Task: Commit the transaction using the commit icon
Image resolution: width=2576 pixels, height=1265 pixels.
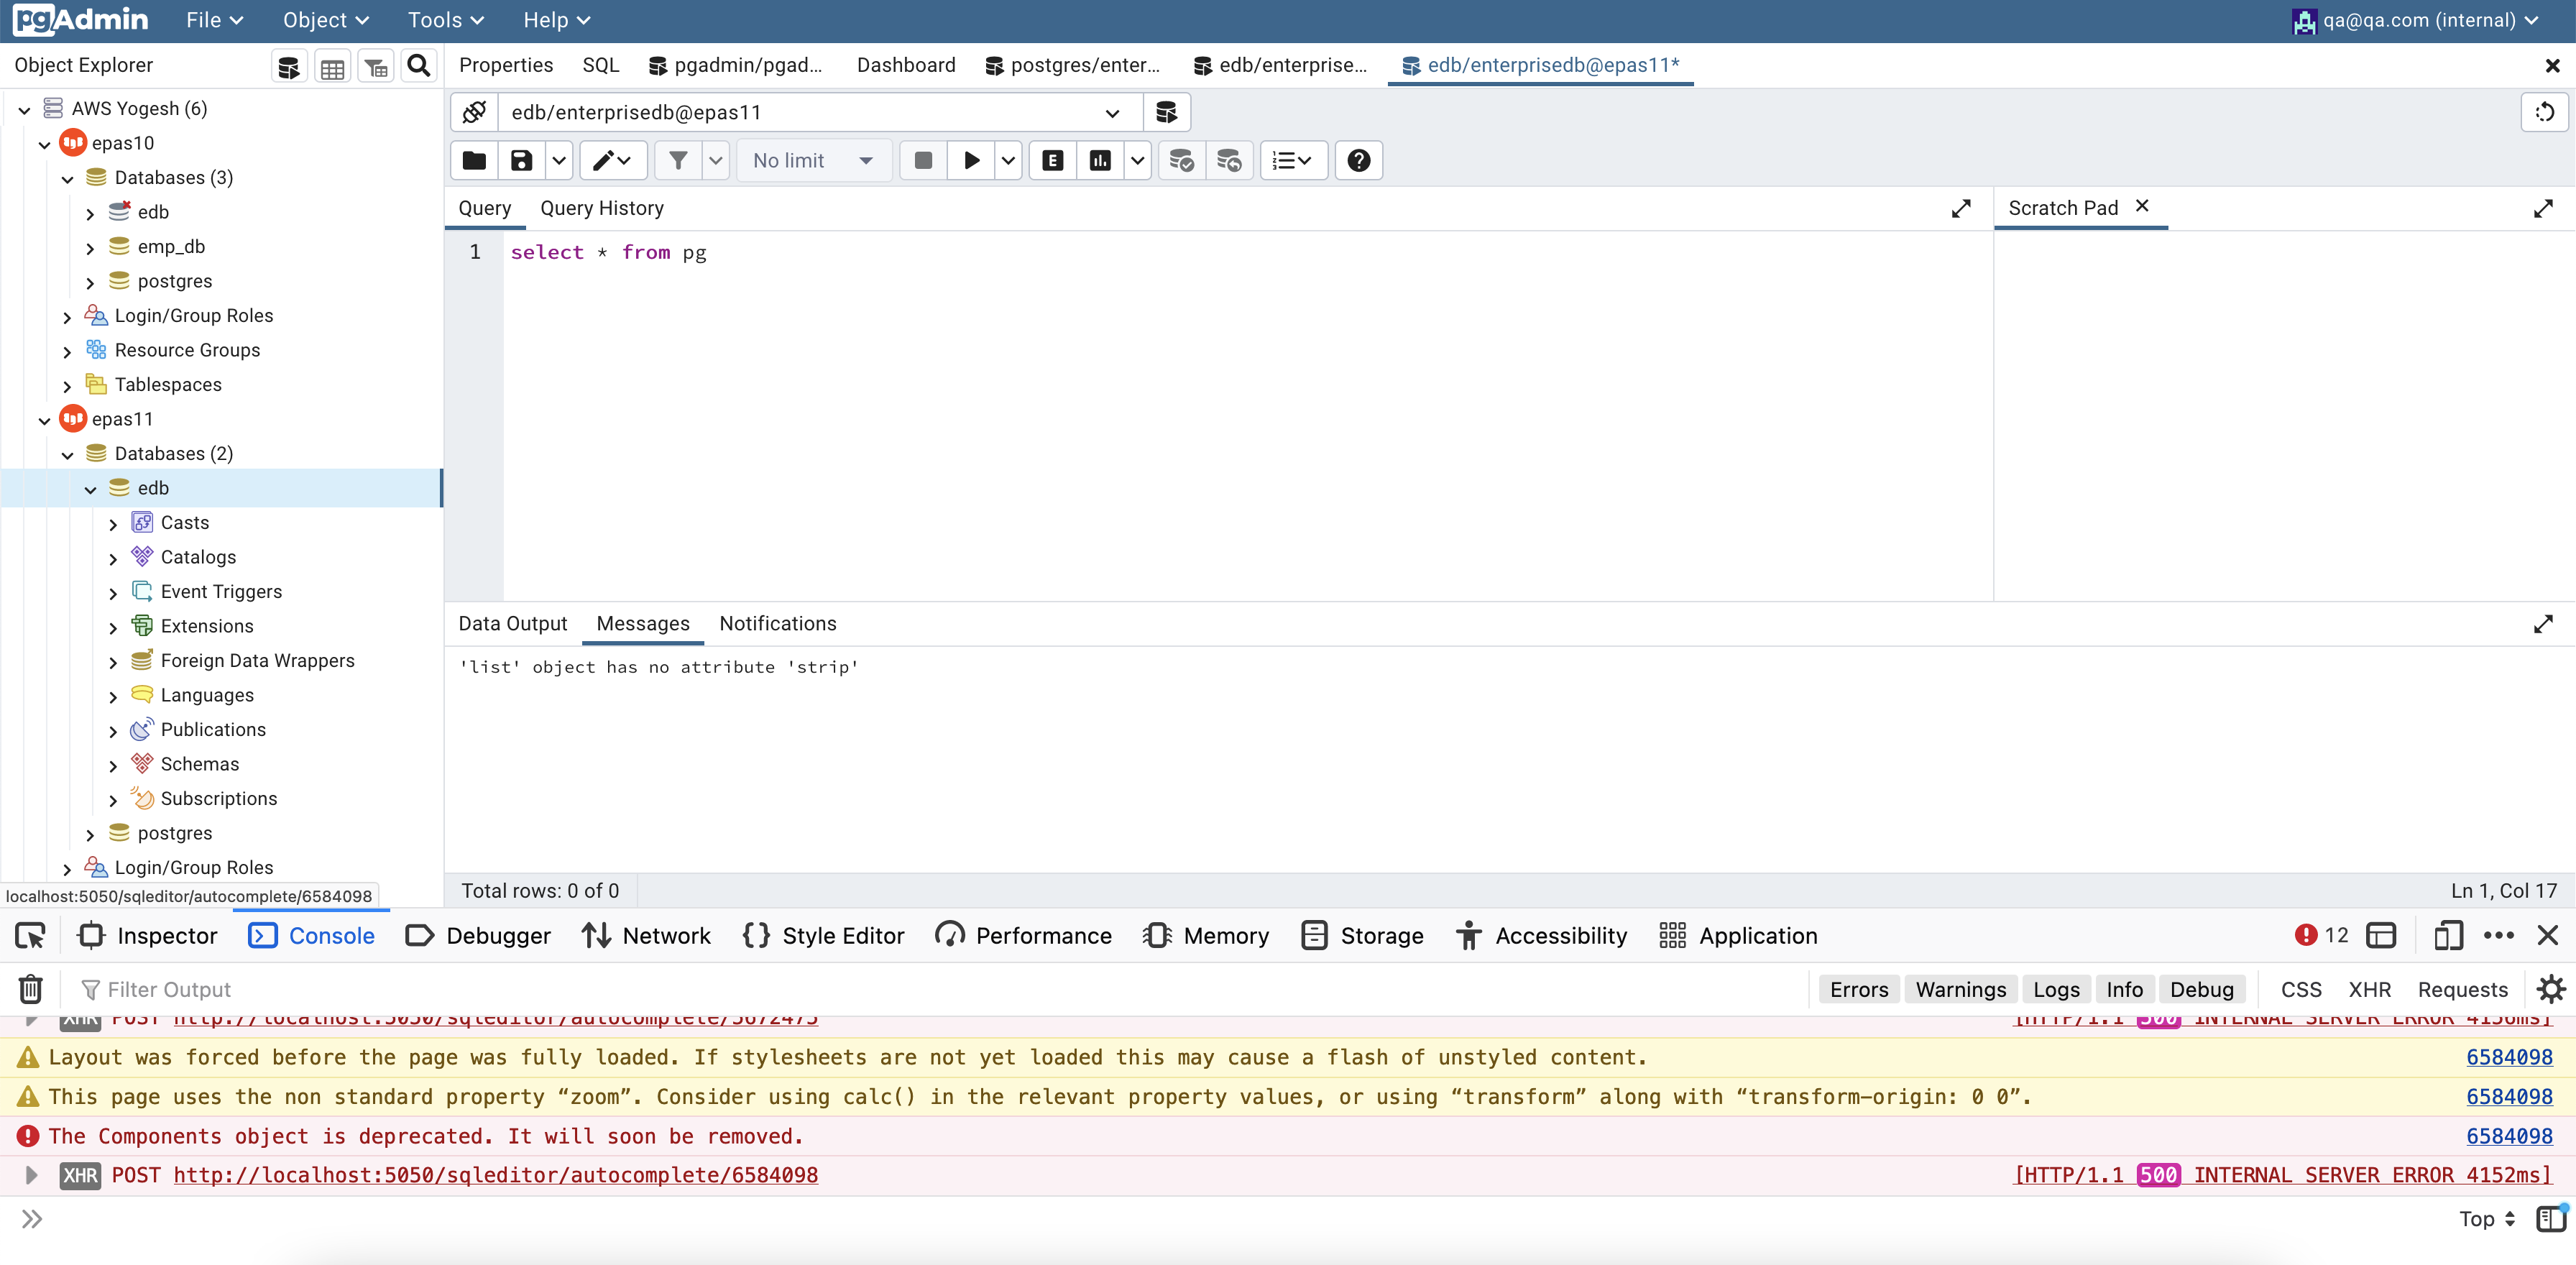Action: tap(1181, 160)
